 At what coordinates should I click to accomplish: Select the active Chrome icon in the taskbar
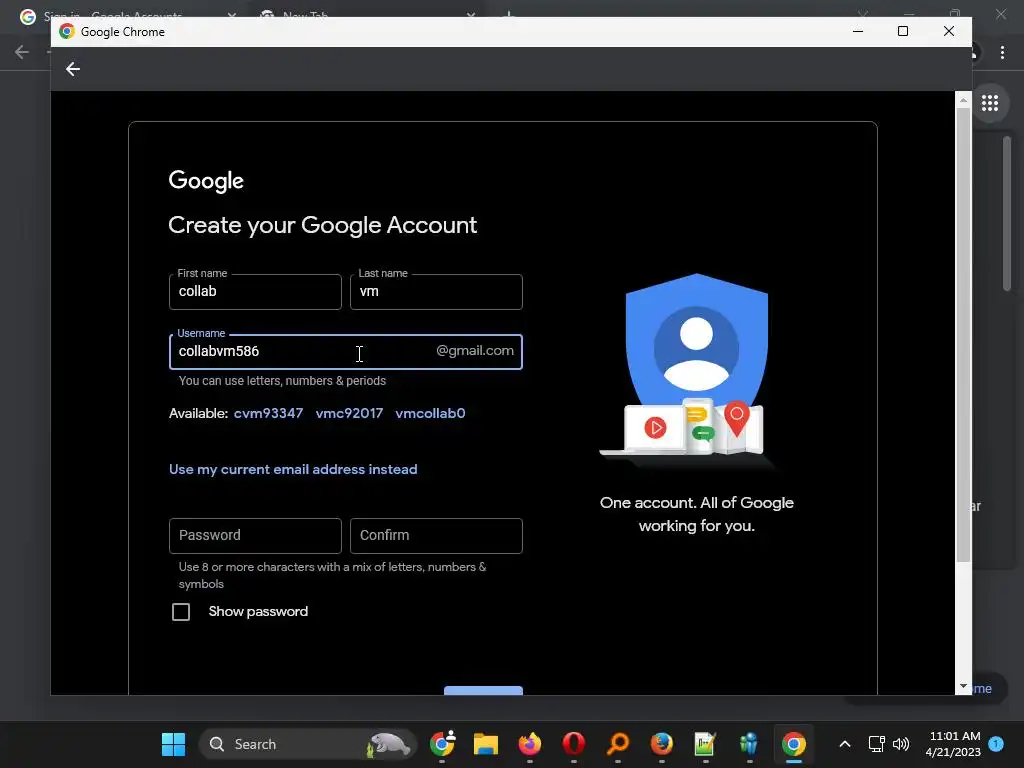(793, 744)
